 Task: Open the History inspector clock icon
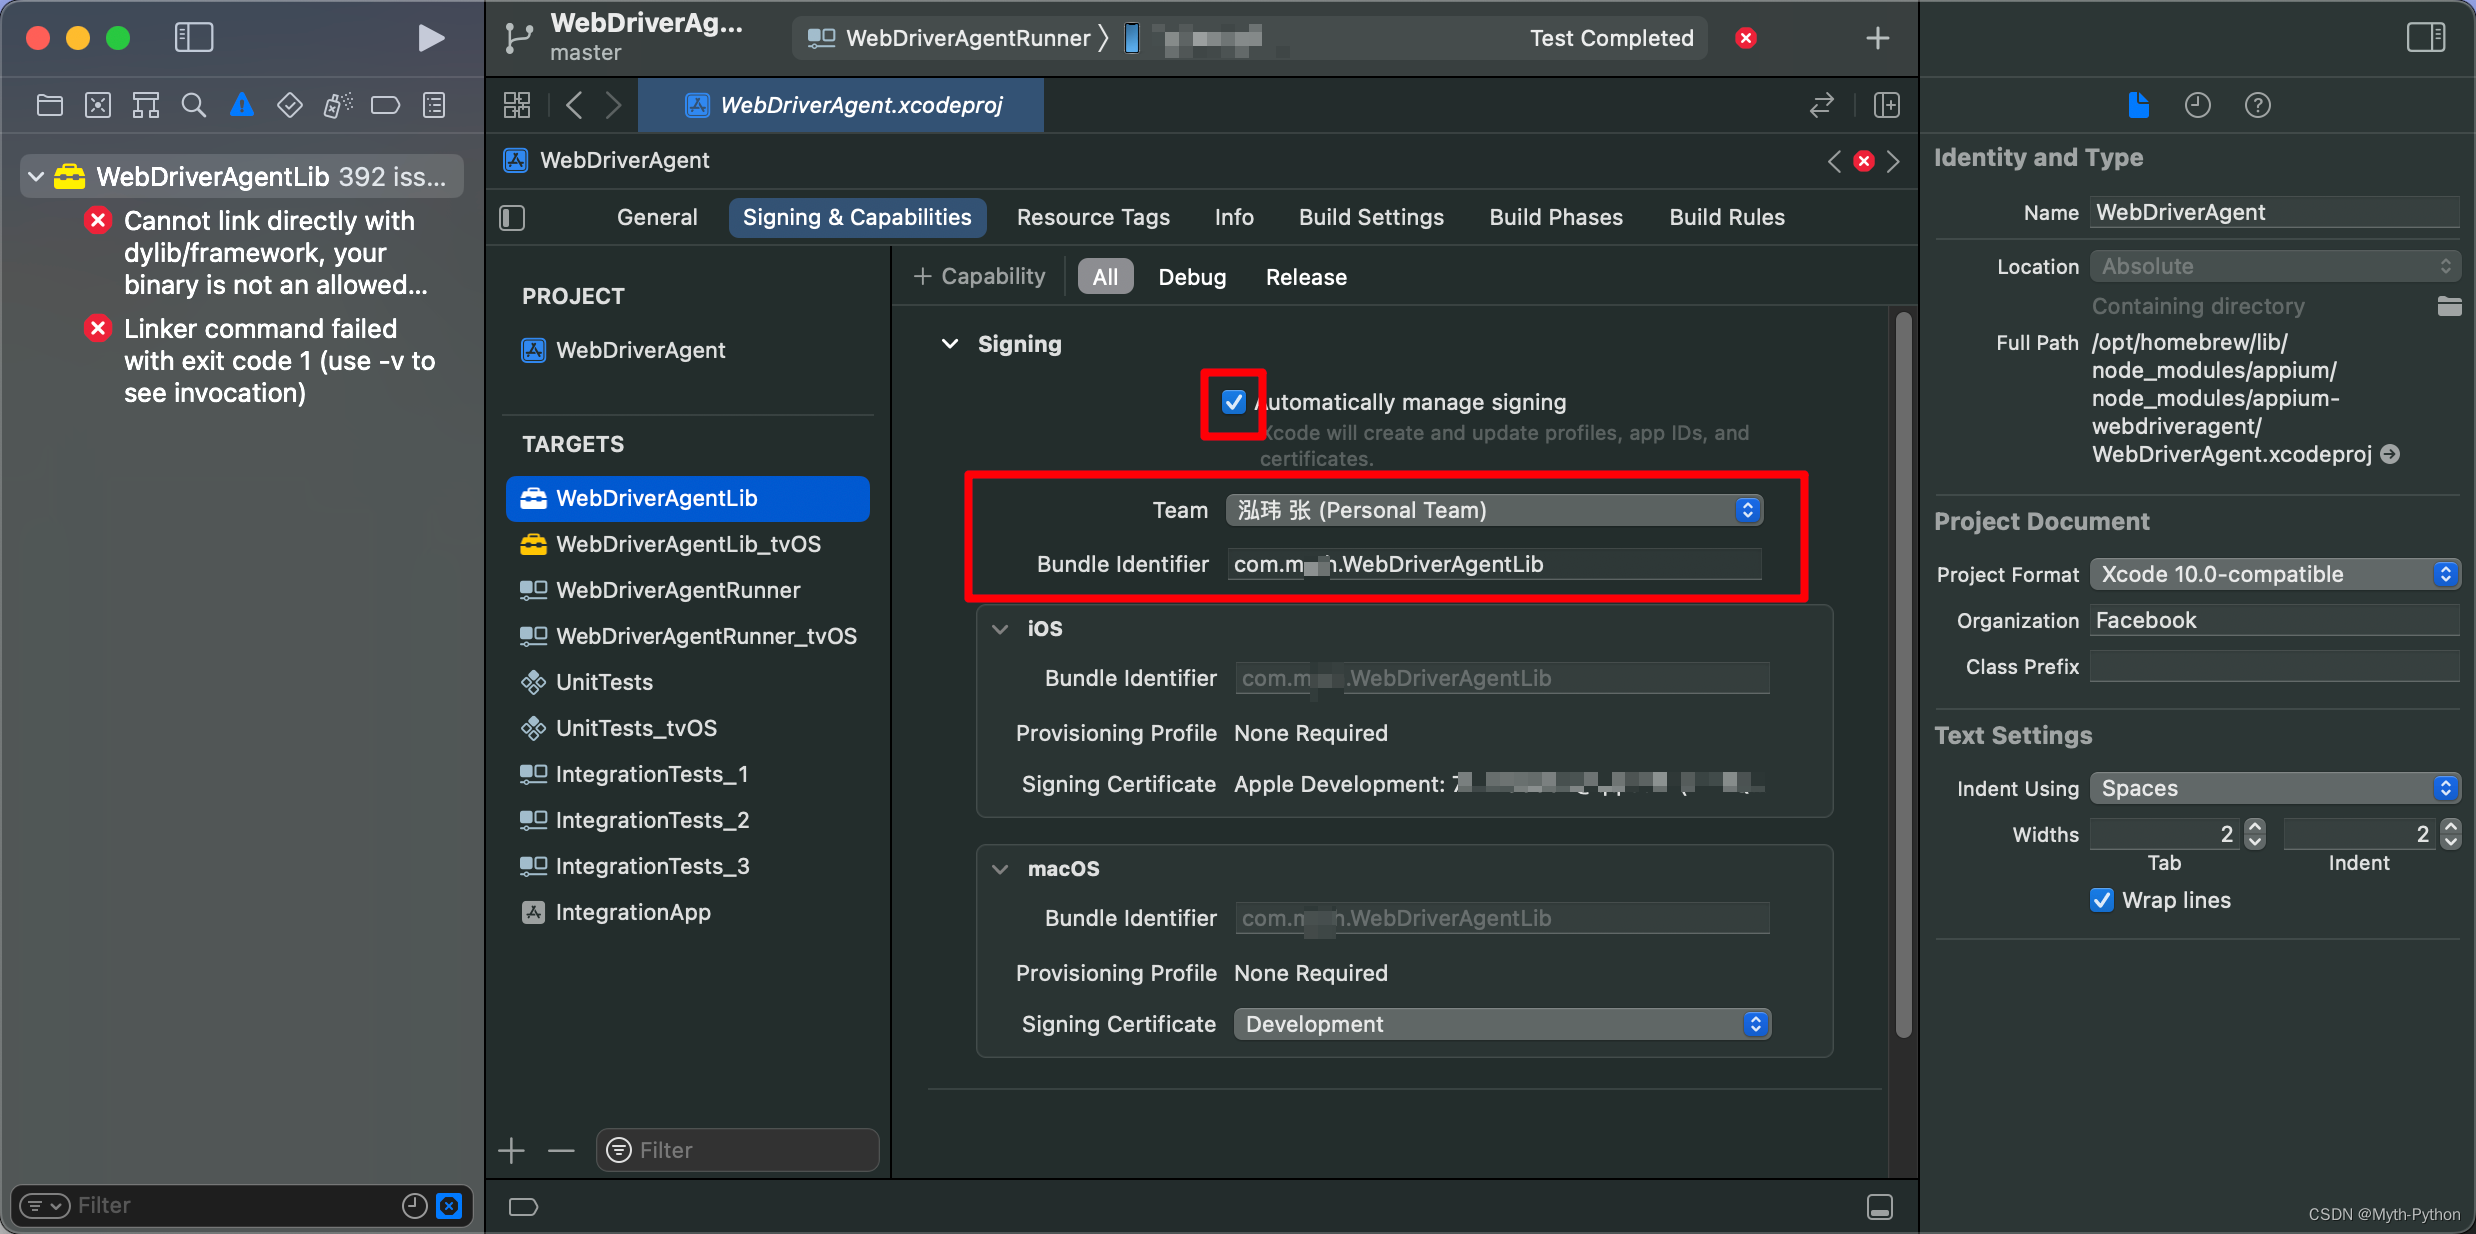pos(2197,105)
